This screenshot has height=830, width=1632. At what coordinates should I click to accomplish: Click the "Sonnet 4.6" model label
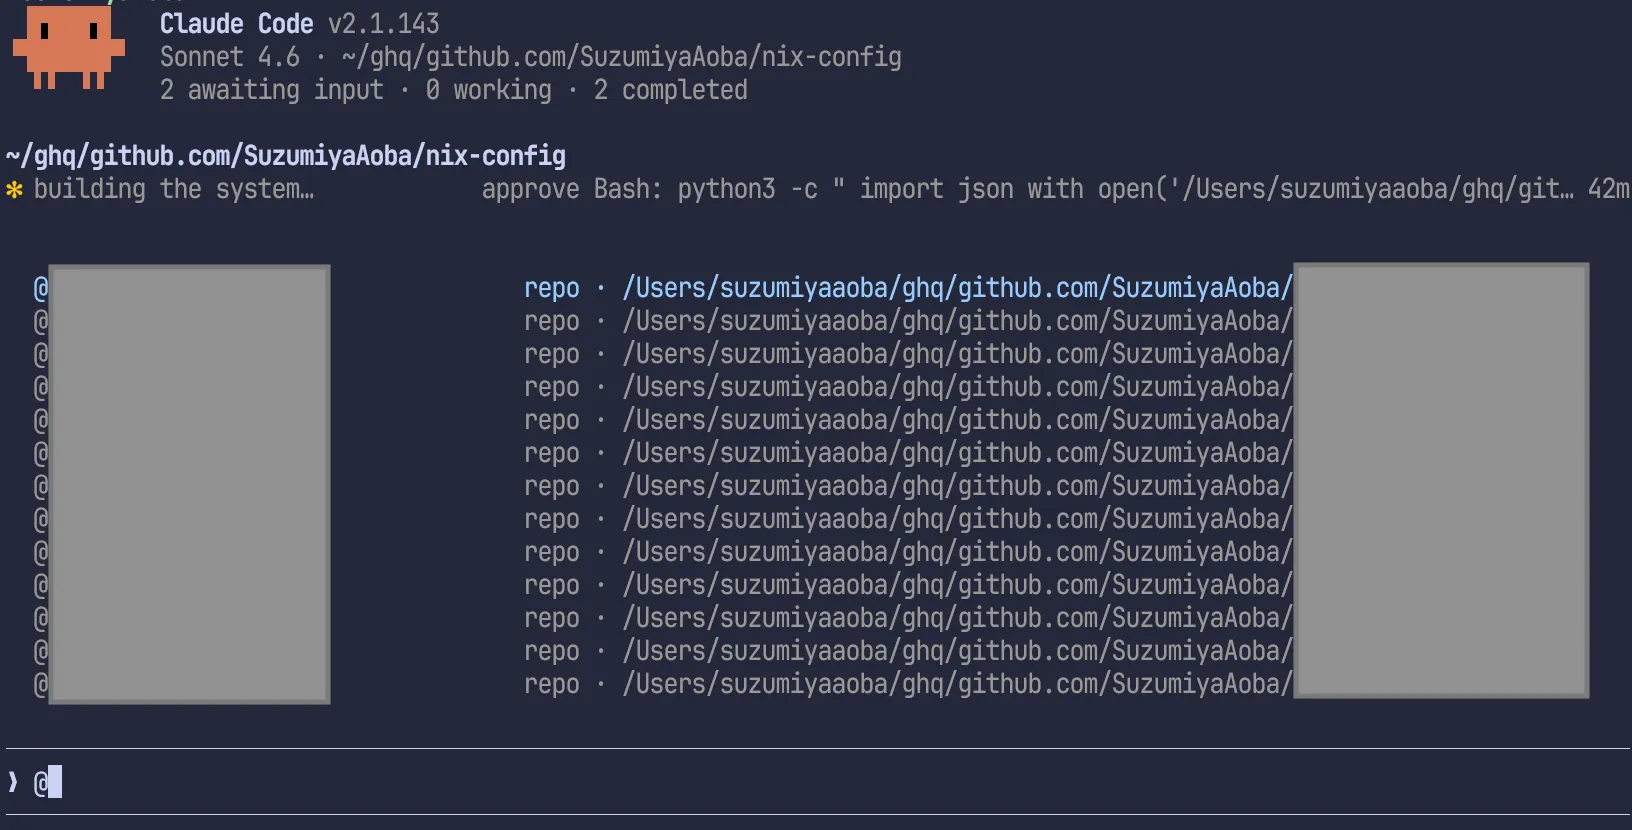click(x=230, y=57)
